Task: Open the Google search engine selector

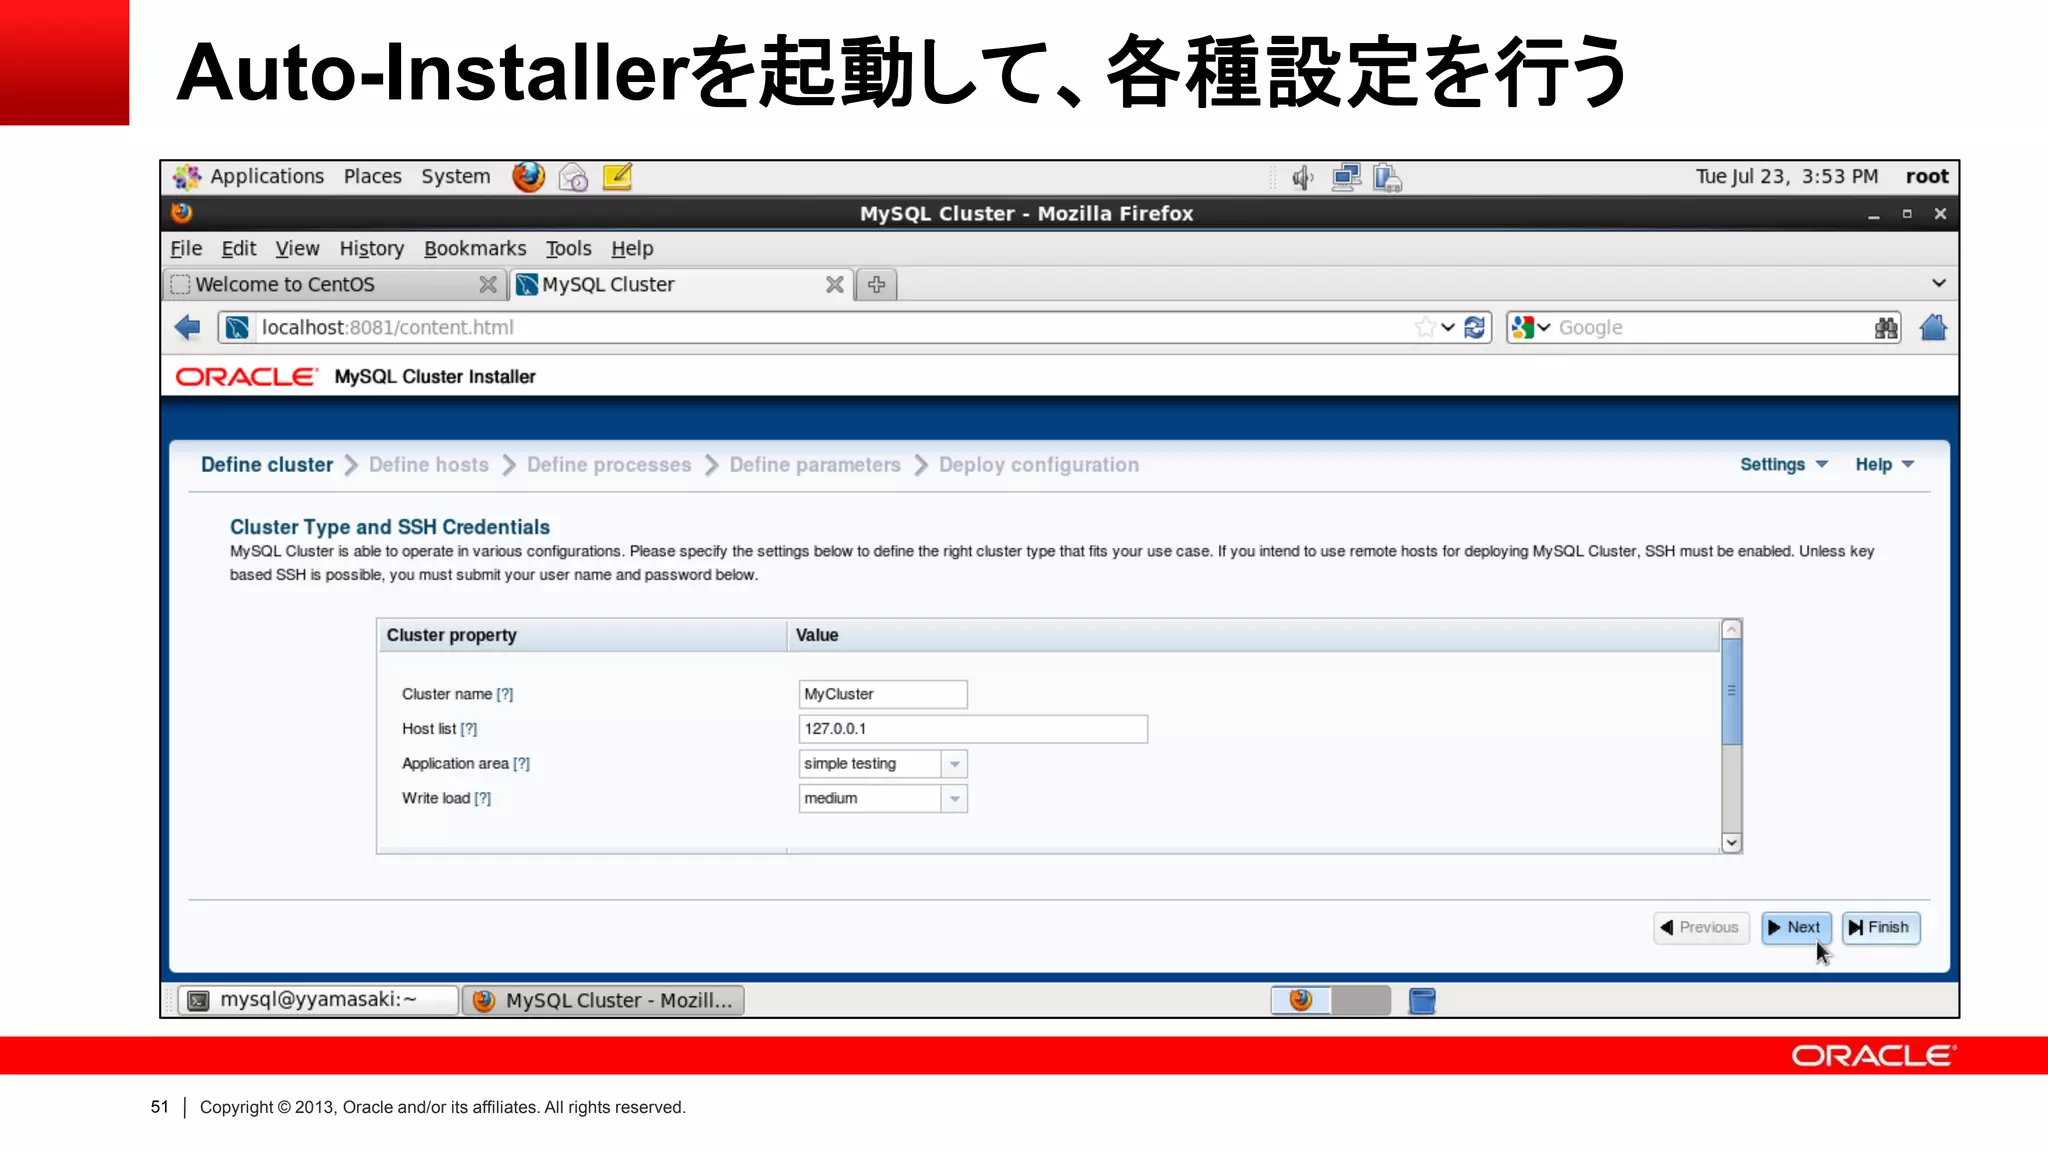Action: tap(1530, 327)
